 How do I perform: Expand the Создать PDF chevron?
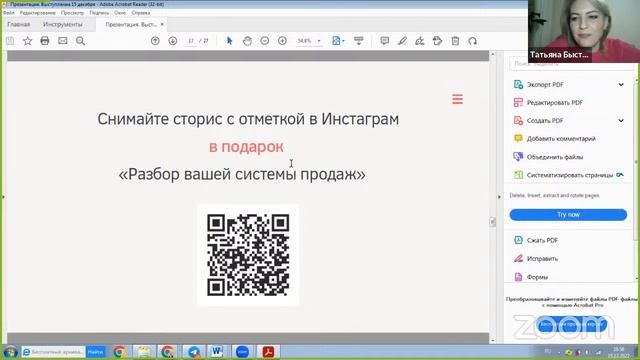point(621,120)
